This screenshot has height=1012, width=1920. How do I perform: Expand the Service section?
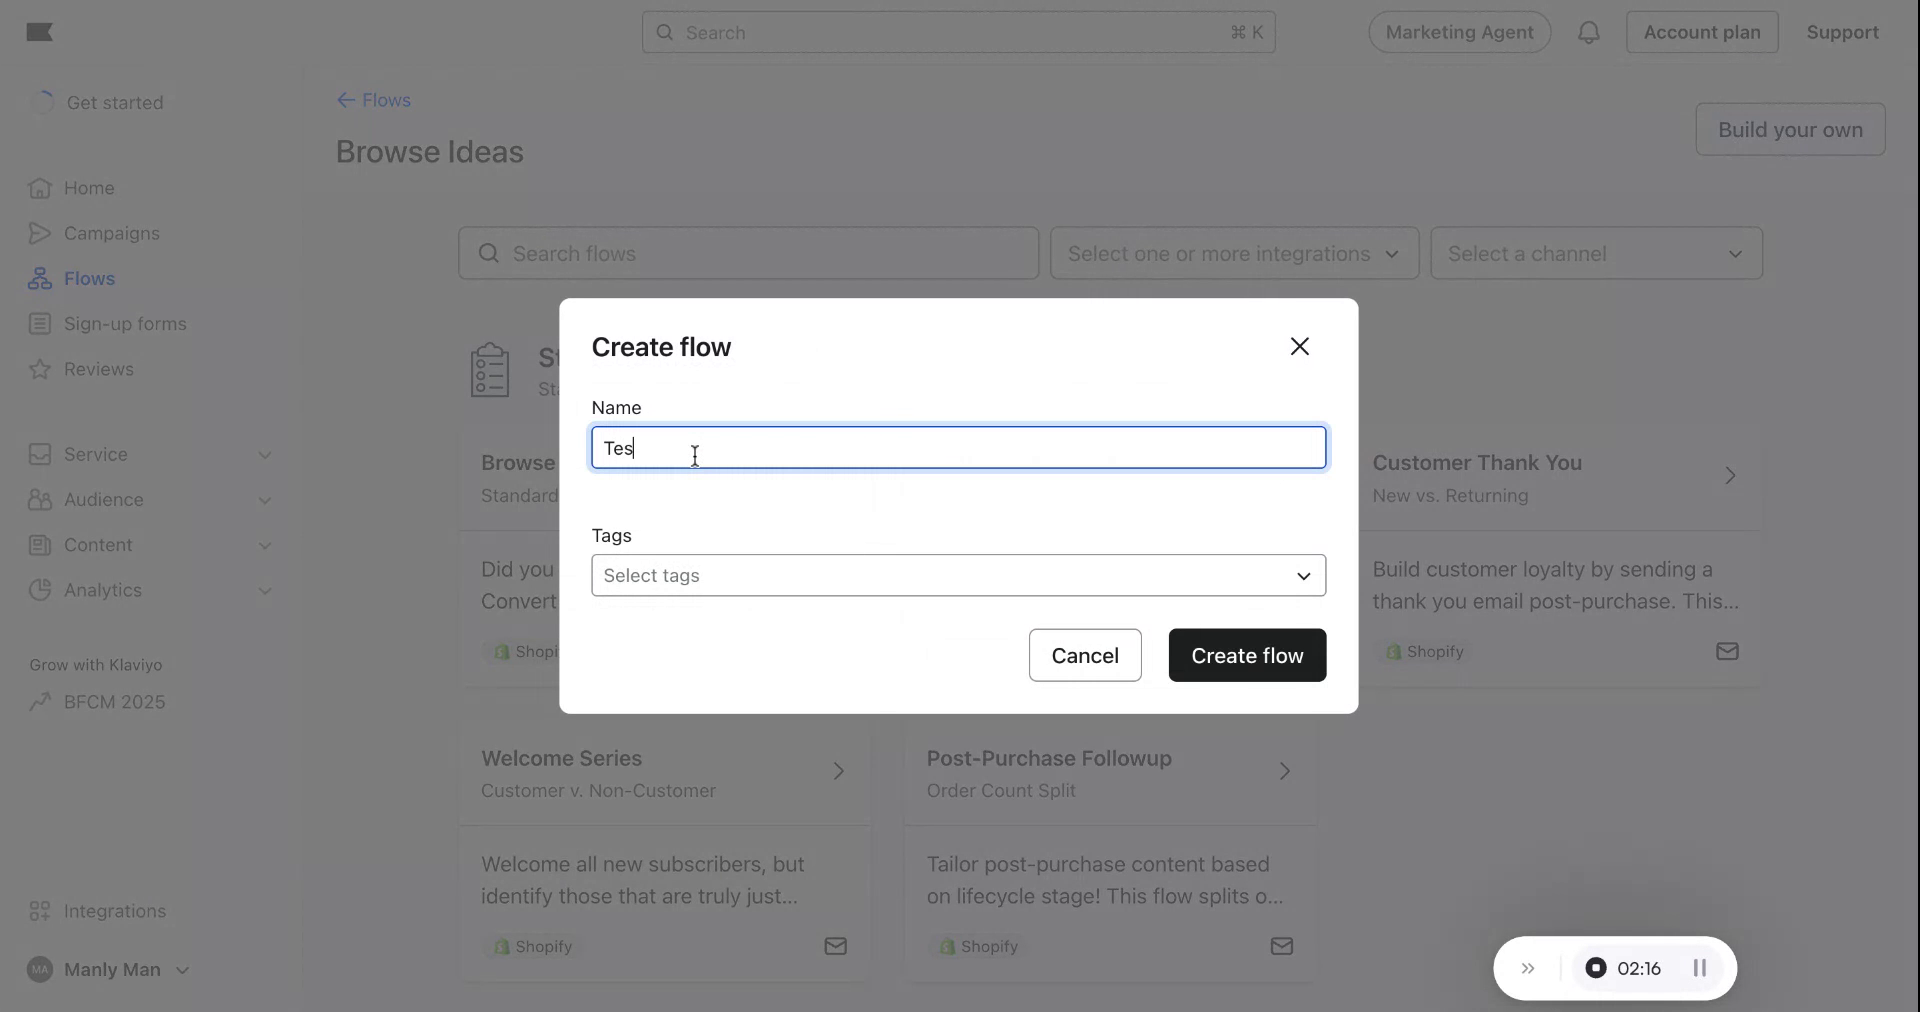[265, 454]
